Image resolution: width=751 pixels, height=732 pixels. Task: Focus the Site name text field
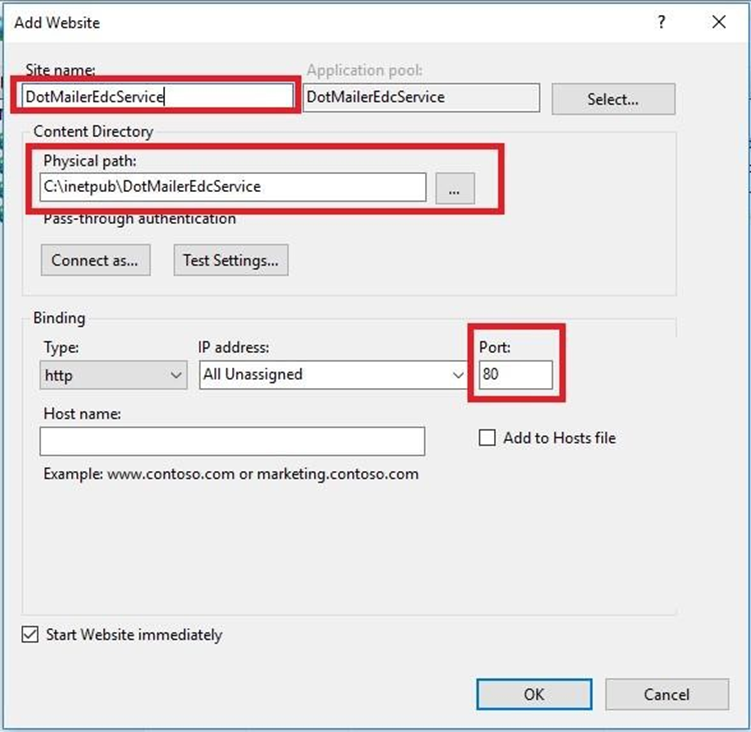click(157, 97)
